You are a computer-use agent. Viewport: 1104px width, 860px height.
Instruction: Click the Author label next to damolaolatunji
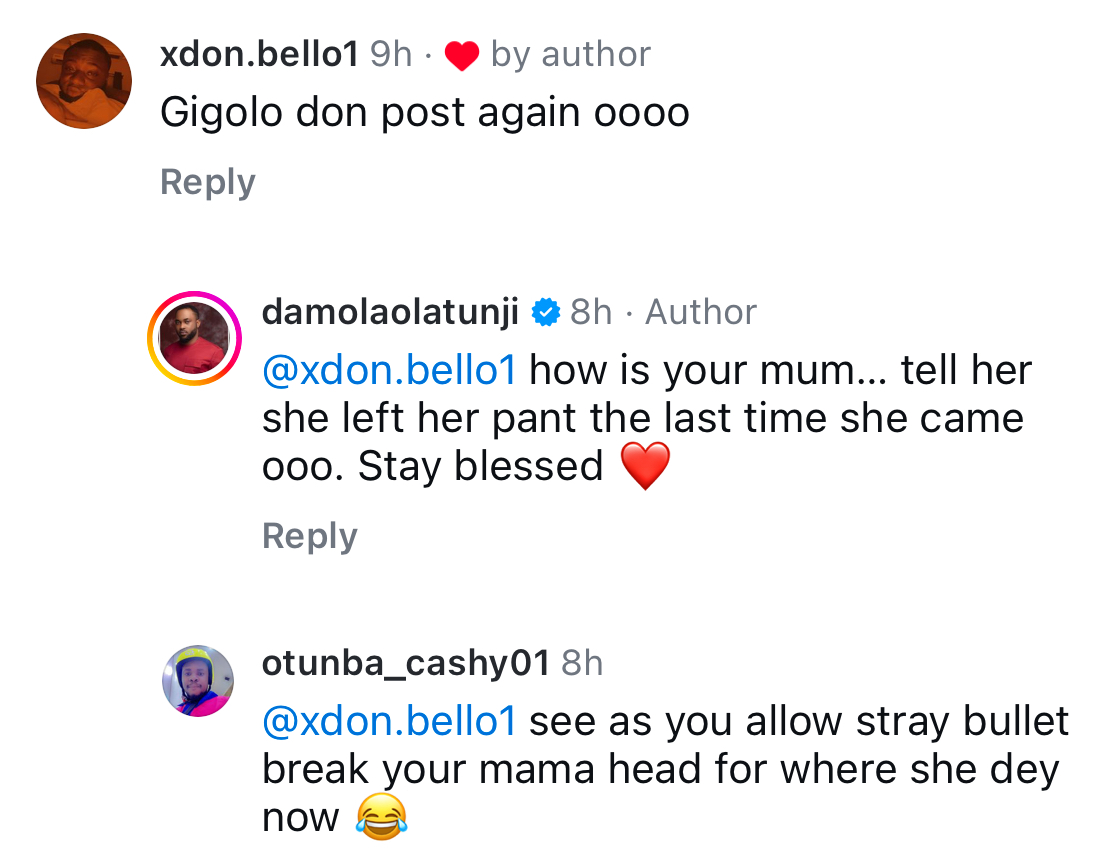[700, 312]
